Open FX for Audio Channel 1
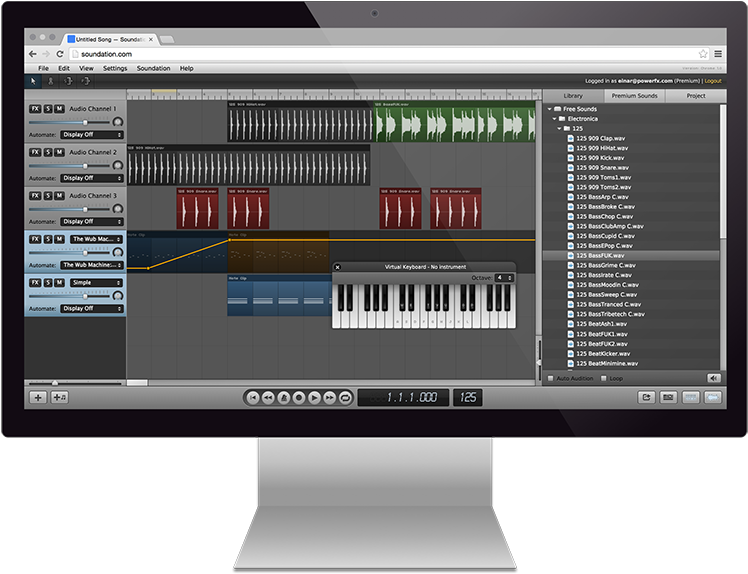Image resolution: width=748 pixels, height=574 pixels. coord(35,109)
